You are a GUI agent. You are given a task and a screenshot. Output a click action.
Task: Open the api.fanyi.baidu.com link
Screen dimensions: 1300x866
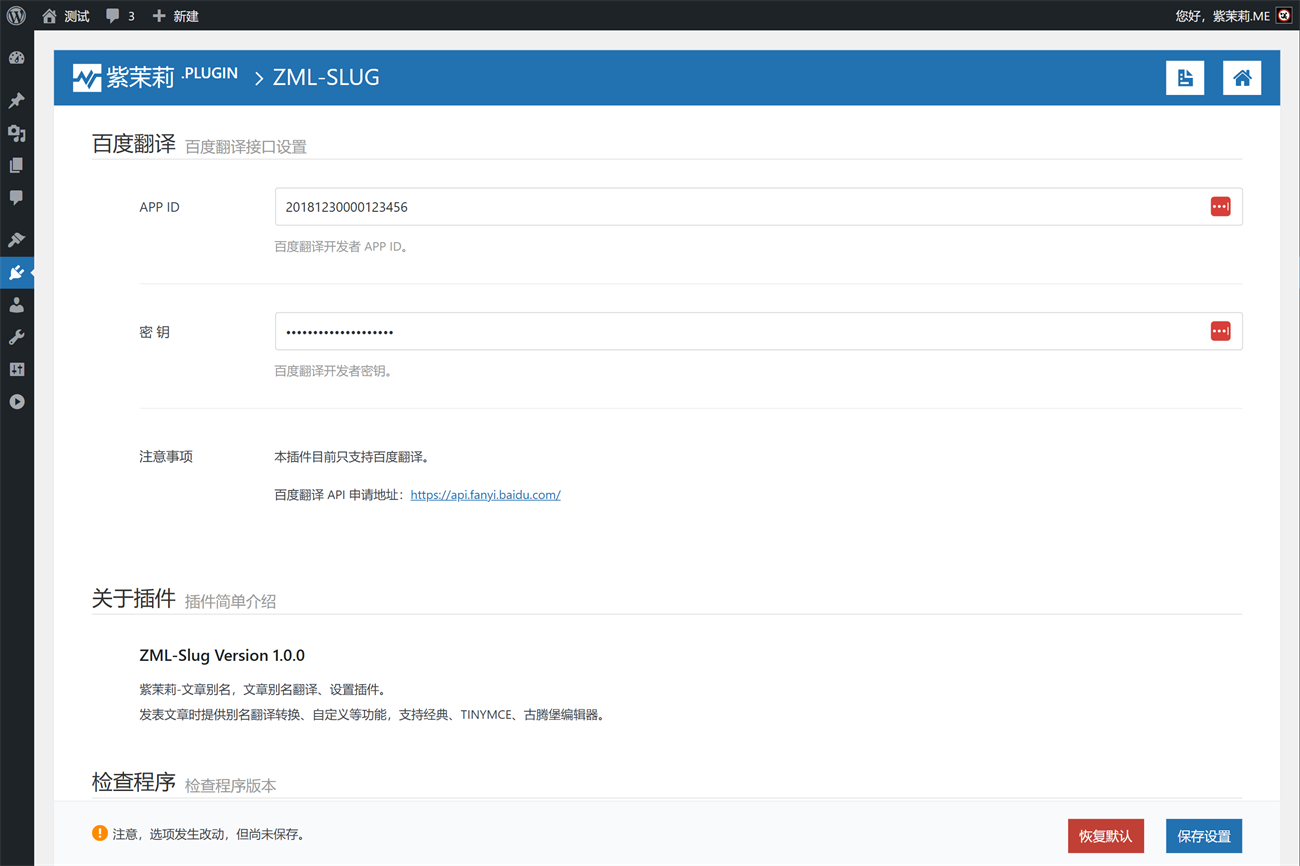click(485, 495)
